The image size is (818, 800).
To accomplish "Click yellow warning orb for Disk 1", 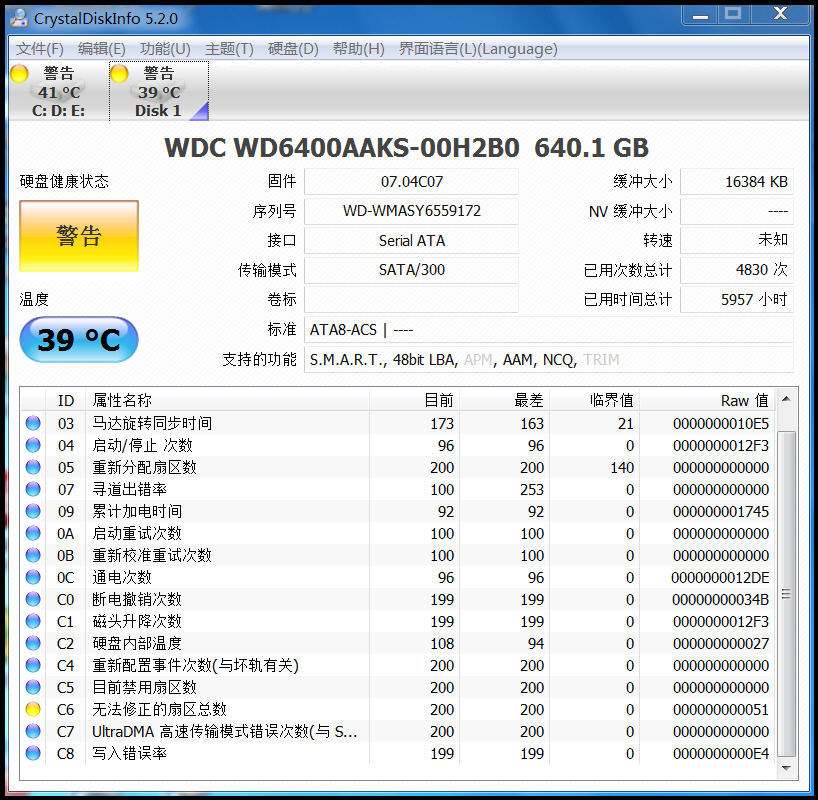I will pyautogui.click(x=119, y=74).
